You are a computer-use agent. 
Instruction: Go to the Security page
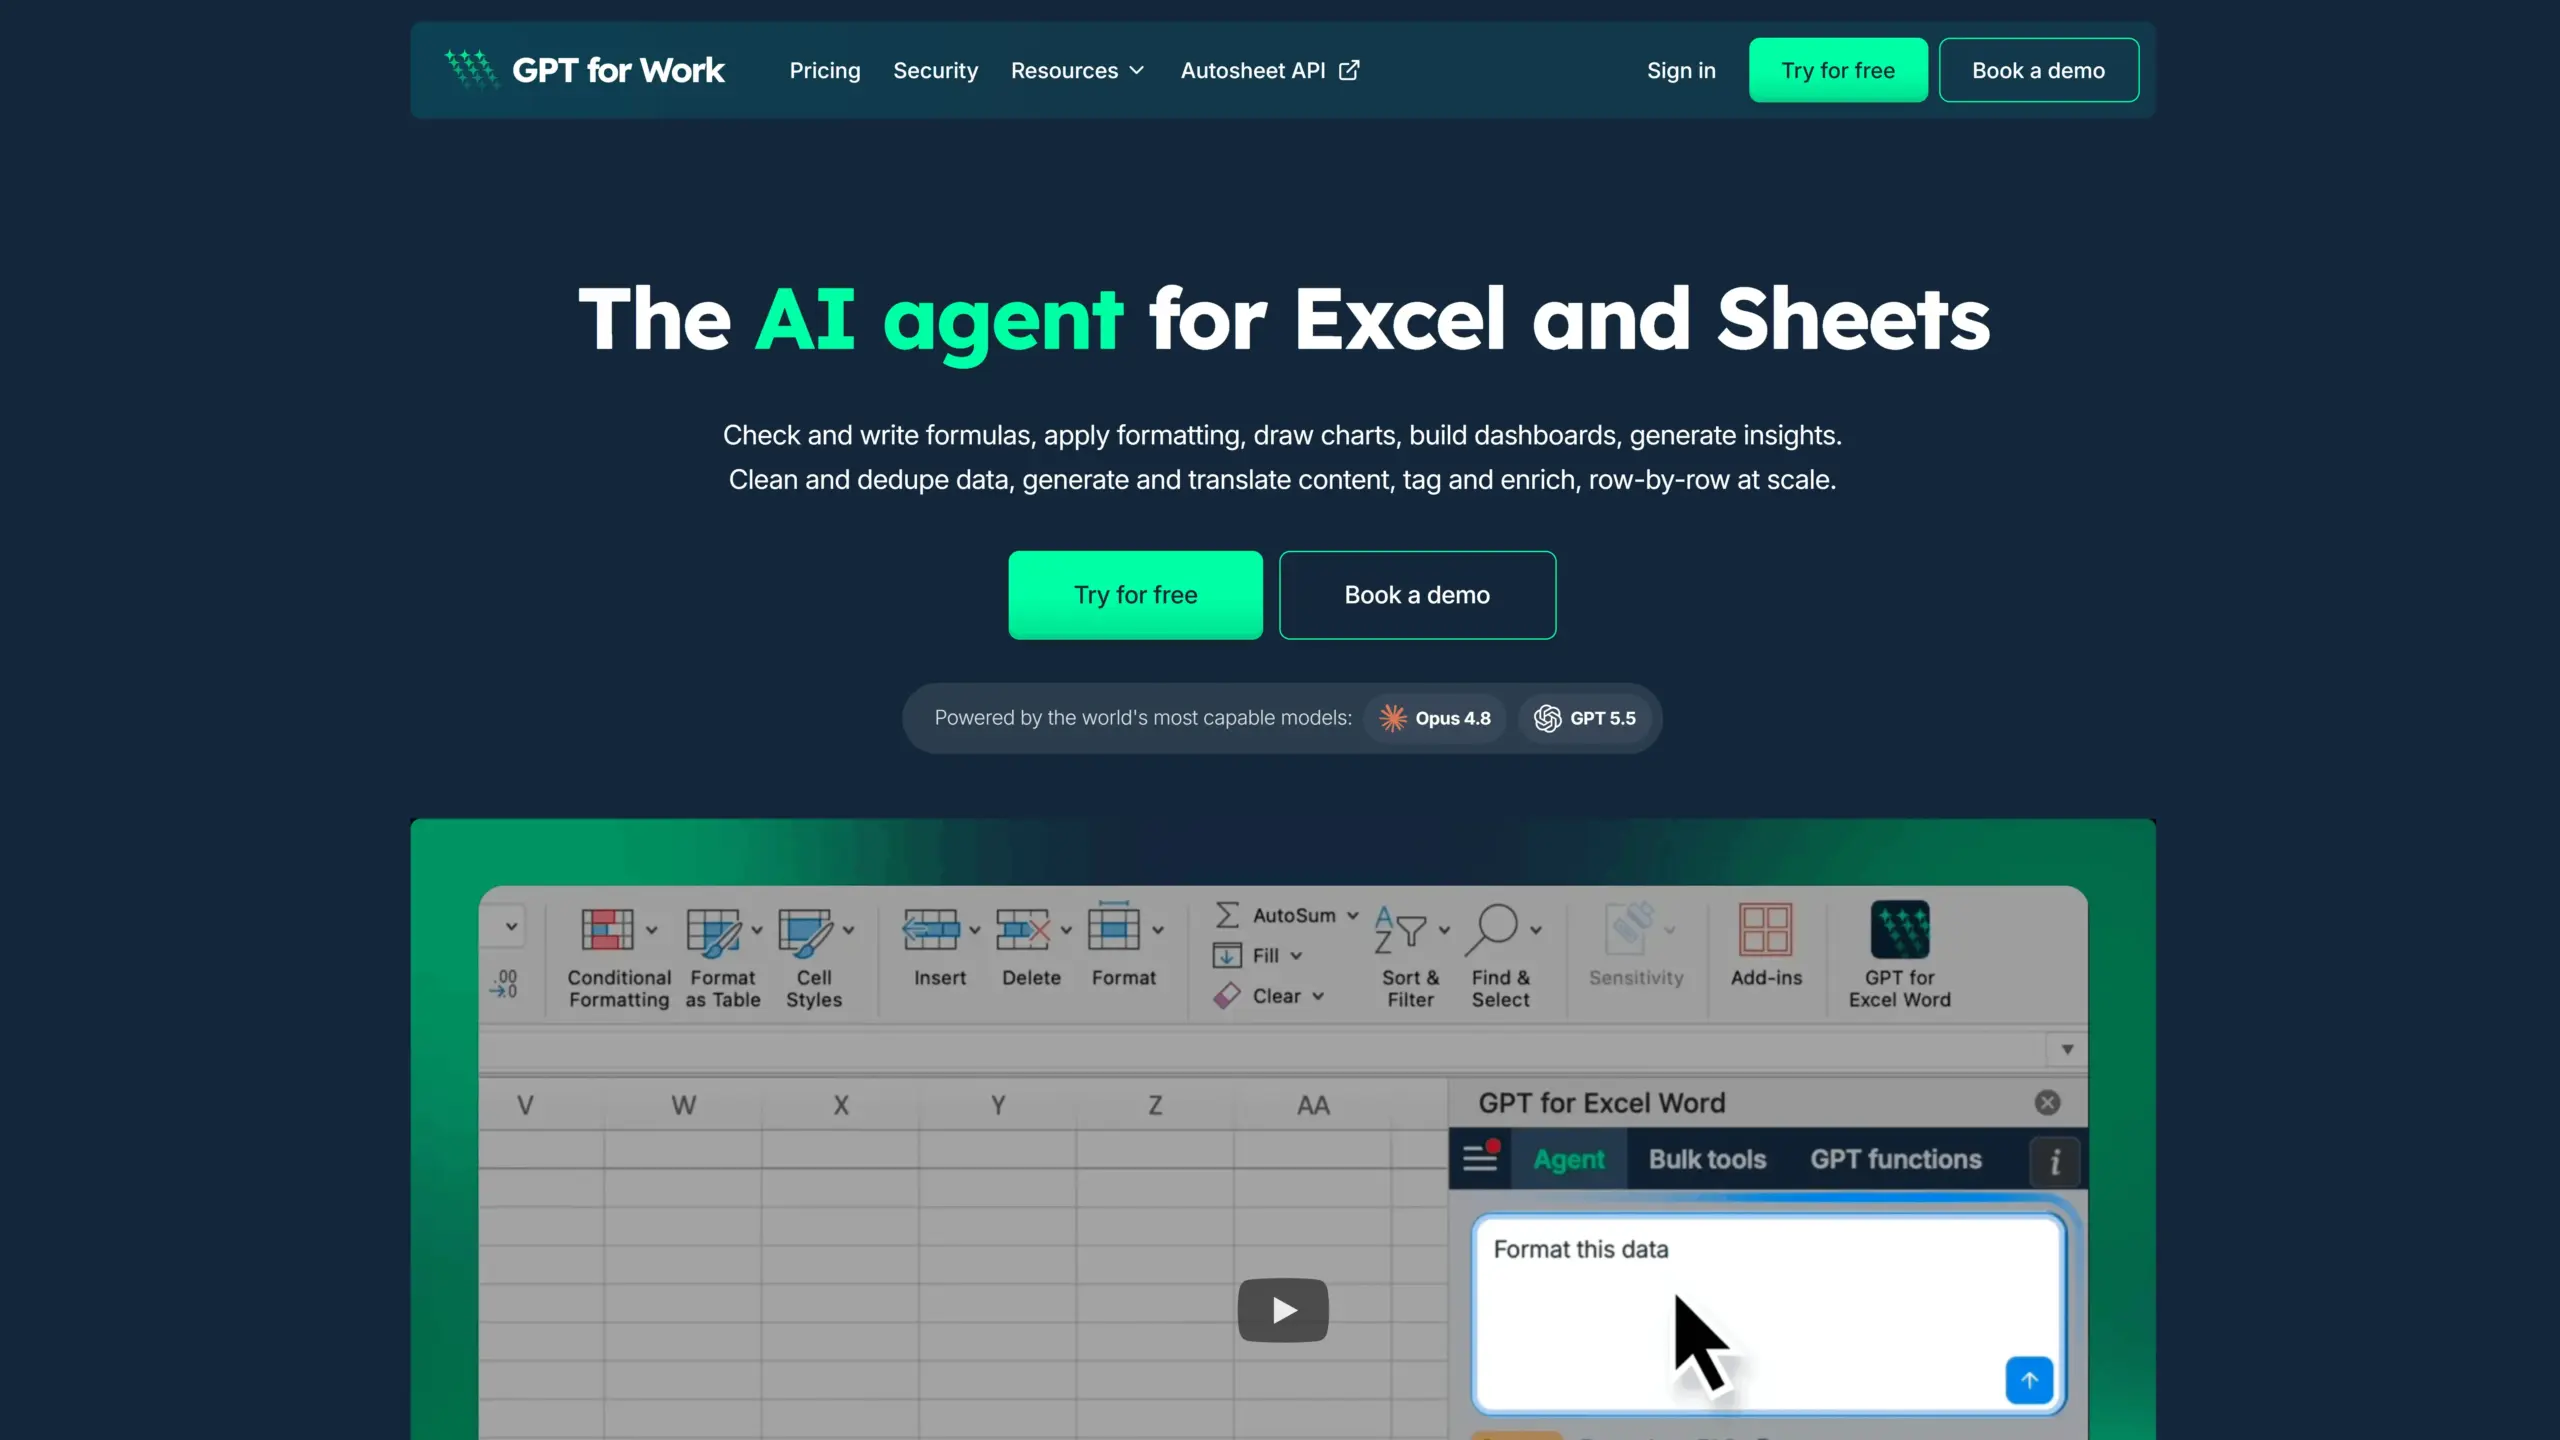pyautogui.click(x=935, y=70)
